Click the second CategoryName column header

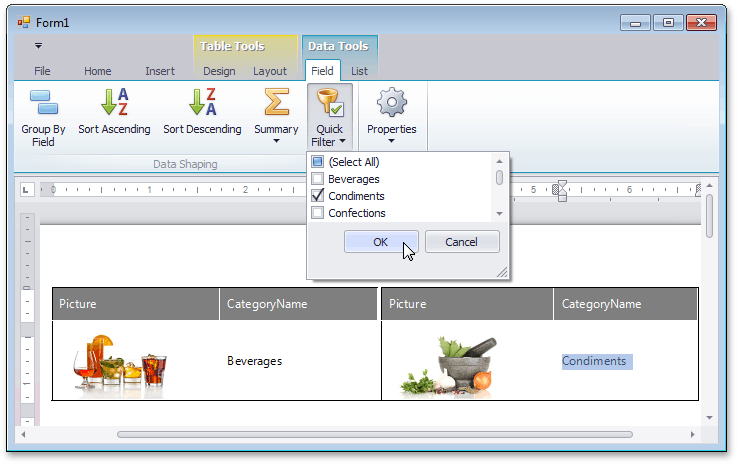[x=626, y=304]
